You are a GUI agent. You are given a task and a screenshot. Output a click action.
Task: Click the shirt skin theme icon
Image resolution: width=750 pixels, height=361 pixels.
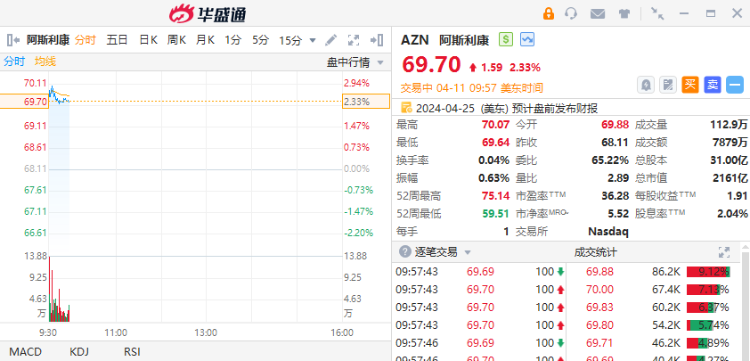[x=624, y=13]
